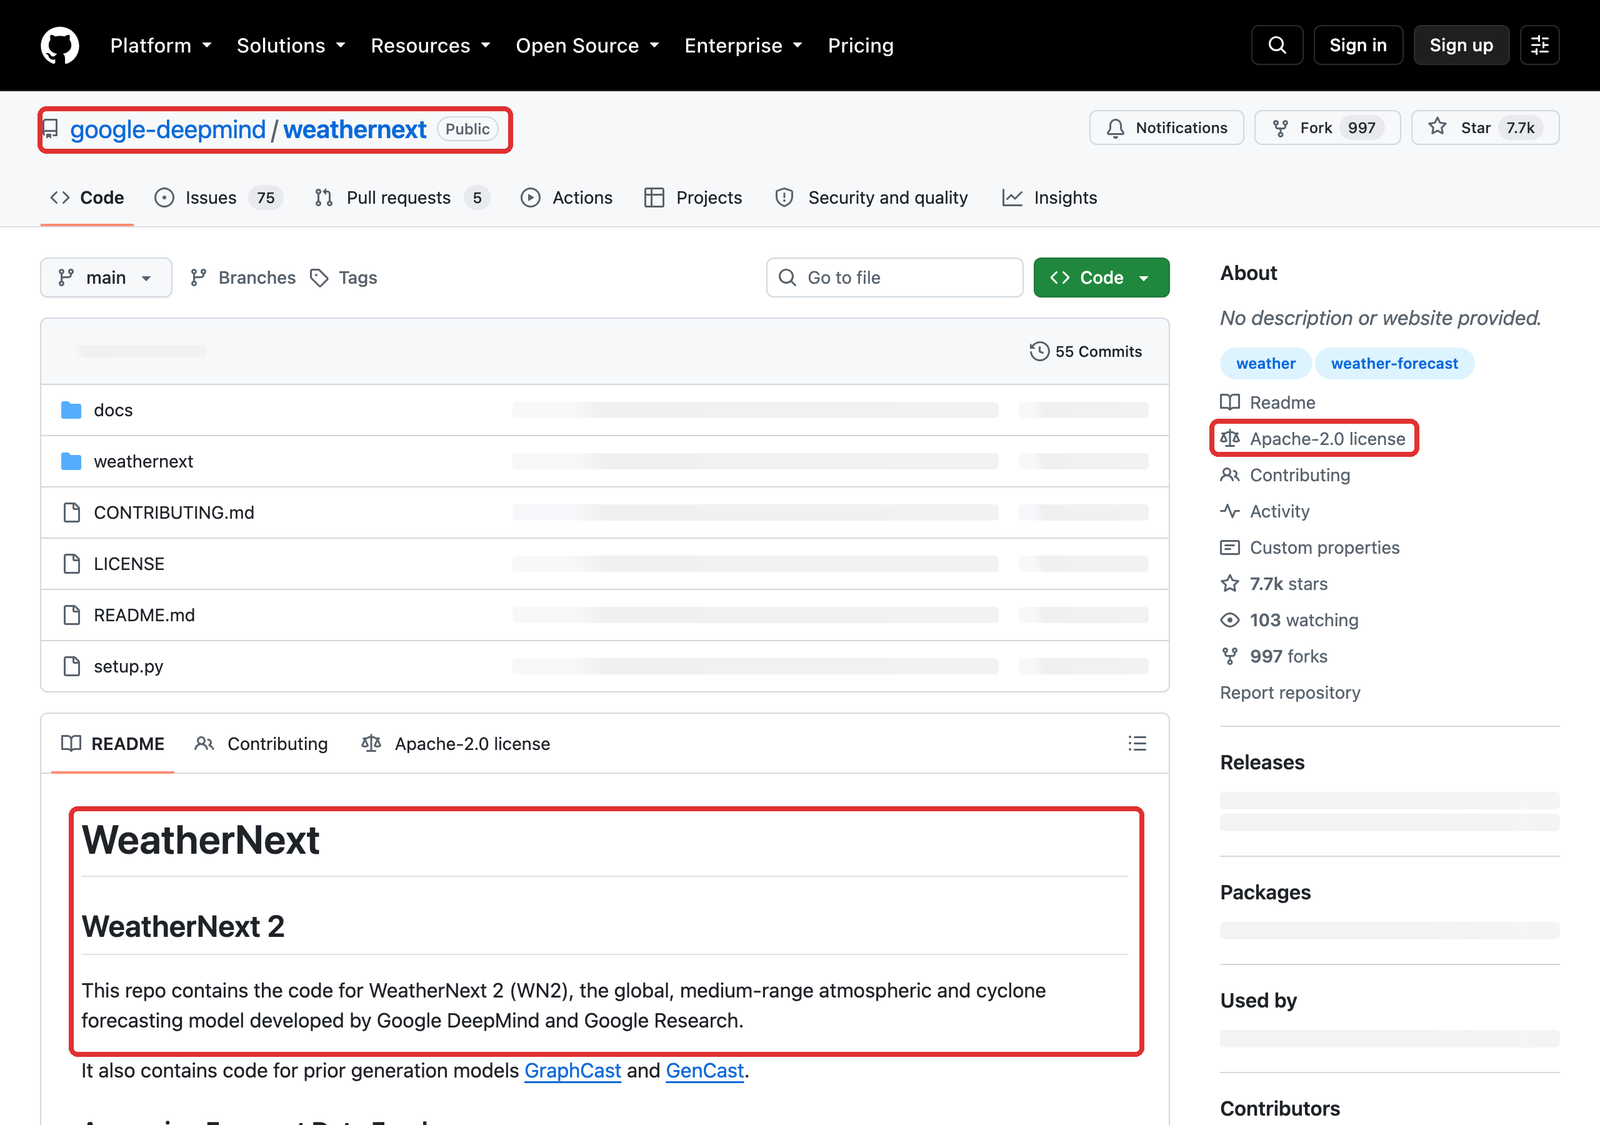Expand the Resources menu
This screenshot has width=1600, height=1125.
click(431, 45)
